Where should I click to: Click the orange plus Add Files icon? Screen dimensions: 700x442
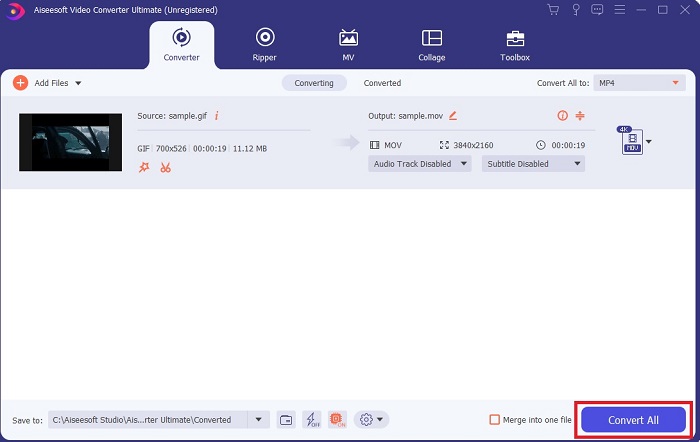click(x=20, y=83)
